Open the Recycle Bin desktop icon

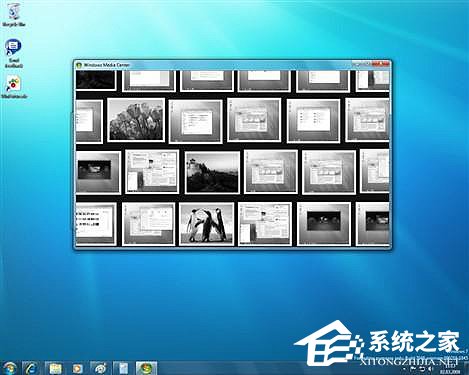pos(13,15)
